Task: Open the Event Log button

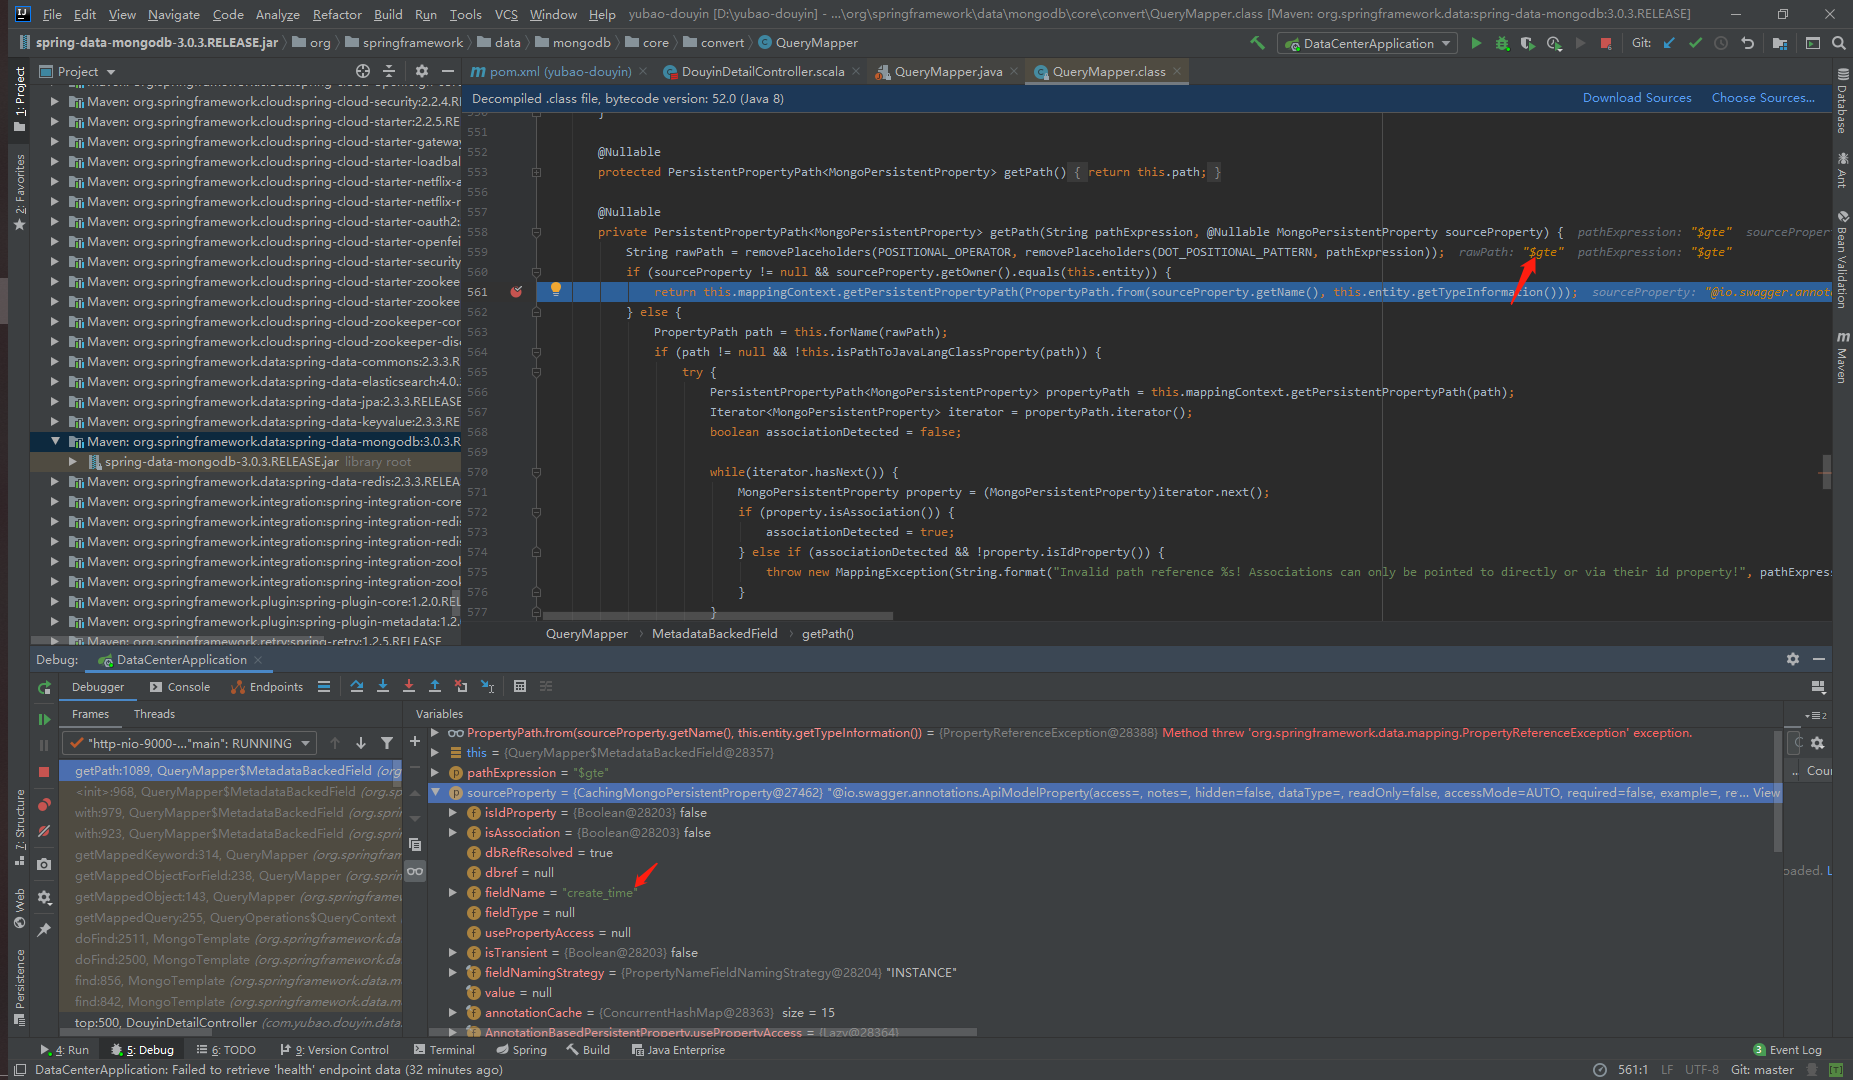Action: coord(1787,1050)
